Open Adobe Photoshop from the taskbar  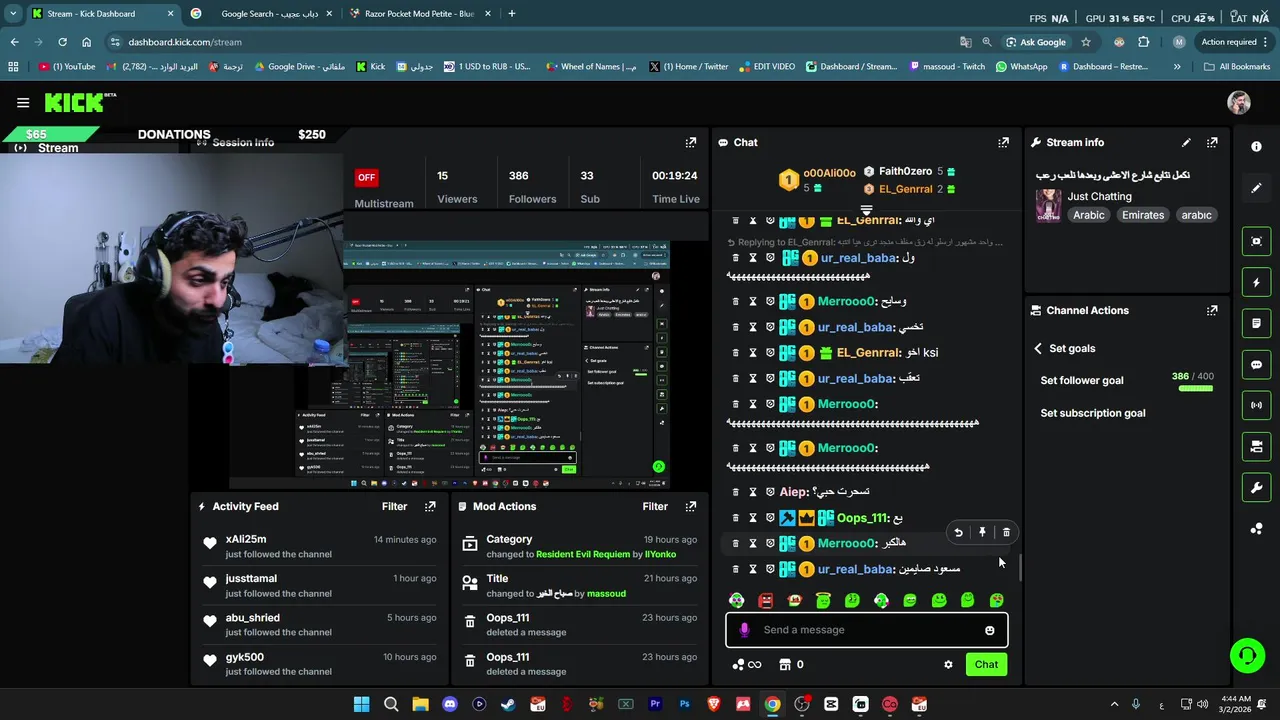[684, 704]
